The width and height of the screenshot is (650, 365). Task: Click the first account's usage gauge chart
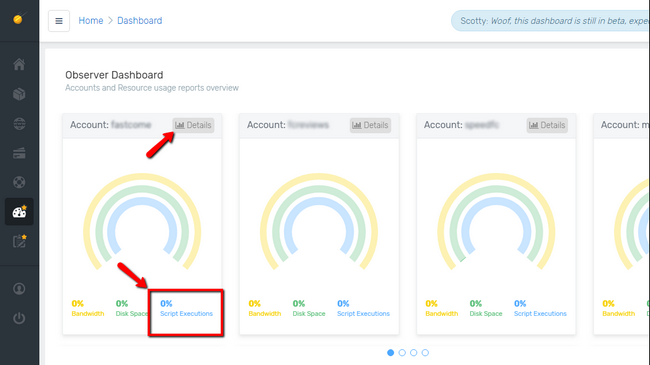click(x=142, y=222)
